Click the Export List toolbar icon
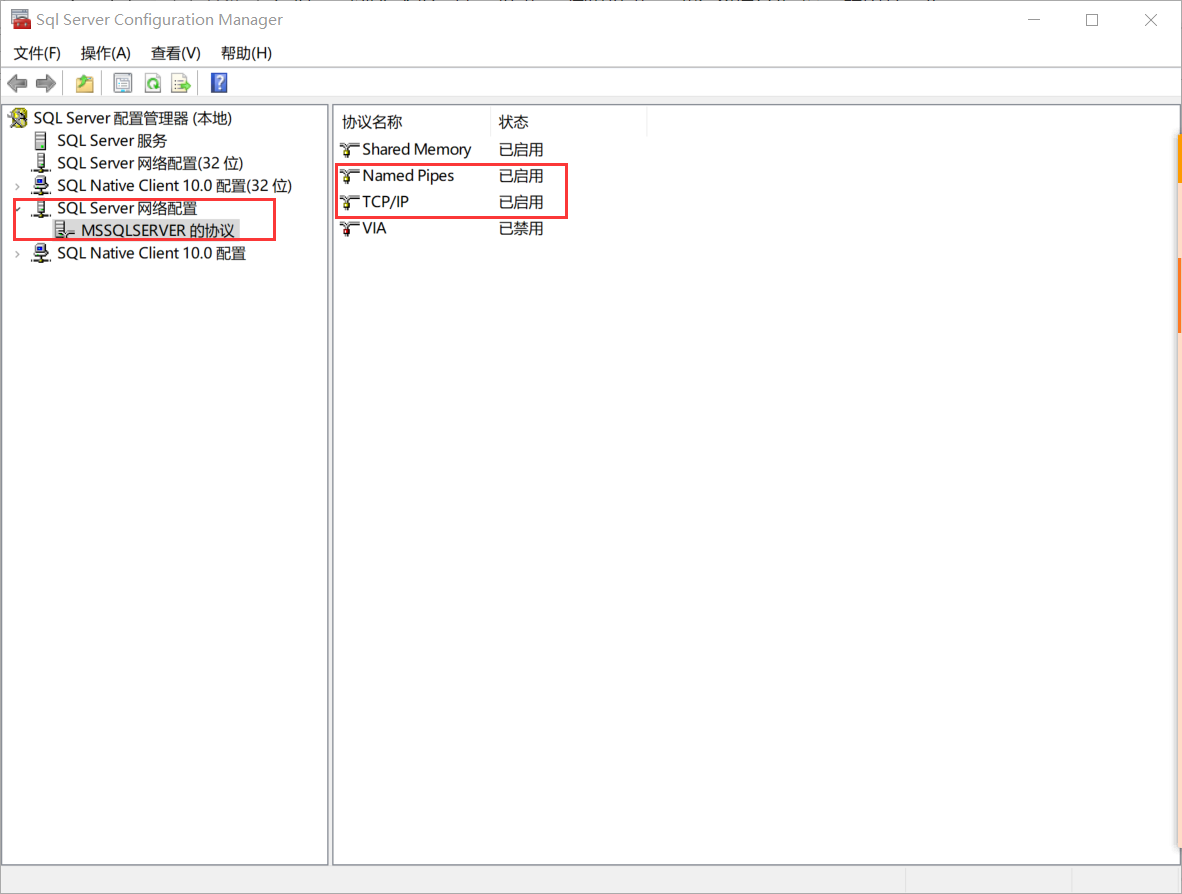Screen dimensions: 1182x894 point(181,83)
